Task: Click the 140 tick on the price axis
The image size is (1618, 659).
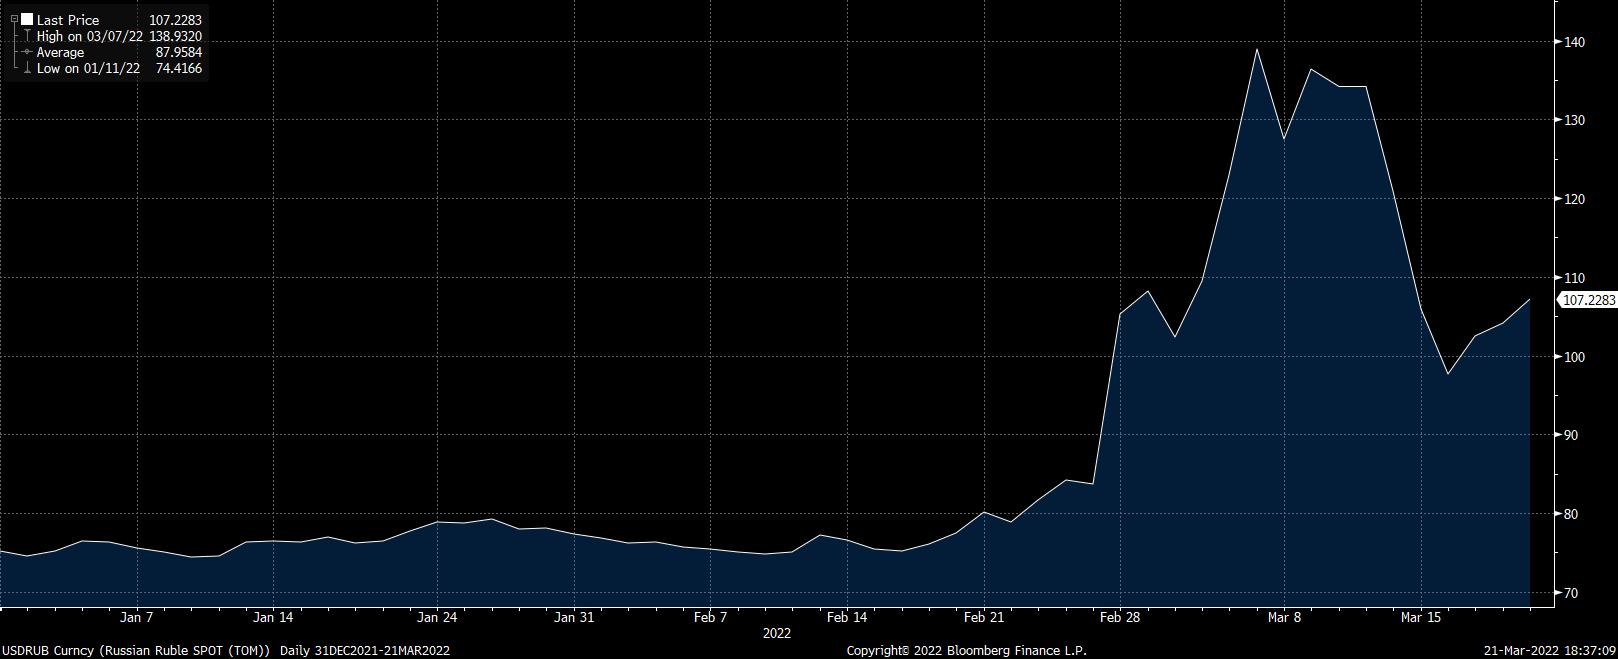Action: (x=1574, y=42)
